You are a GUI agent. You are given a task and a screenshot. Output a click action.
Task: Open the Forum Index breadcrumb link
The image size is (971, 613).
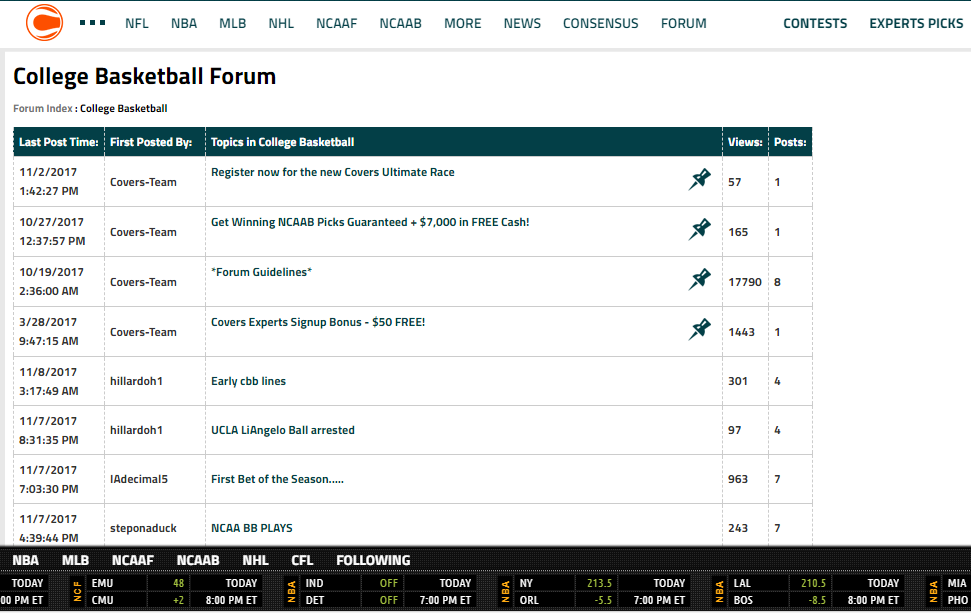[x=42, y=108]
